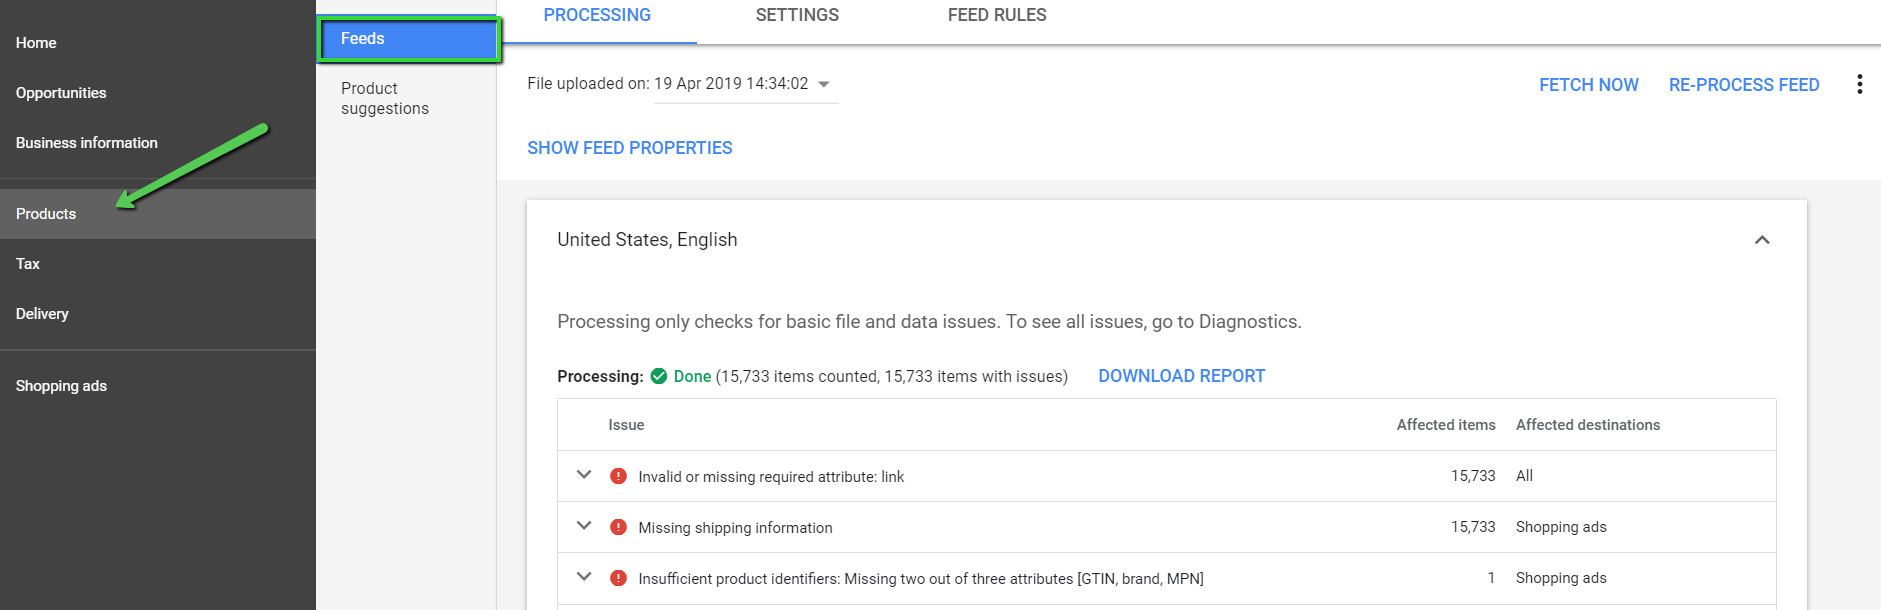Click the red error icon for missing shipping information

618,527
